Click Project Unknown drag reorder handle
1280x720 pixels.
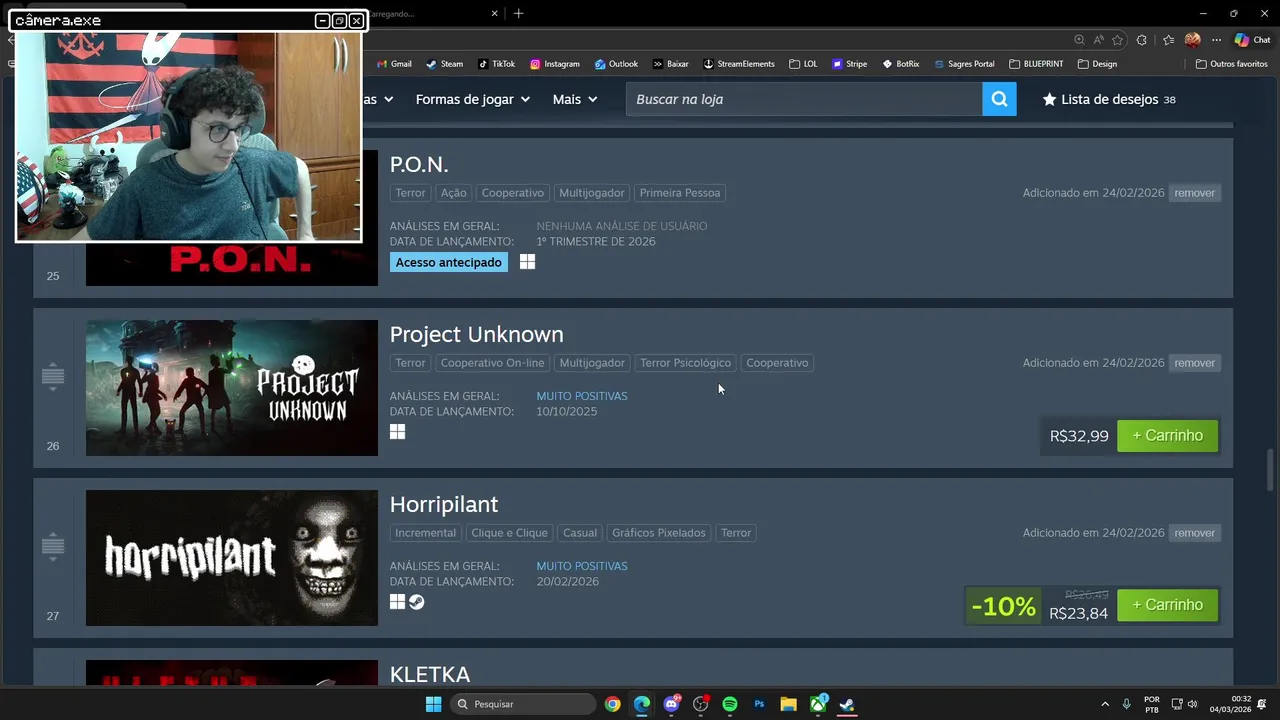[x=53, y=376]
